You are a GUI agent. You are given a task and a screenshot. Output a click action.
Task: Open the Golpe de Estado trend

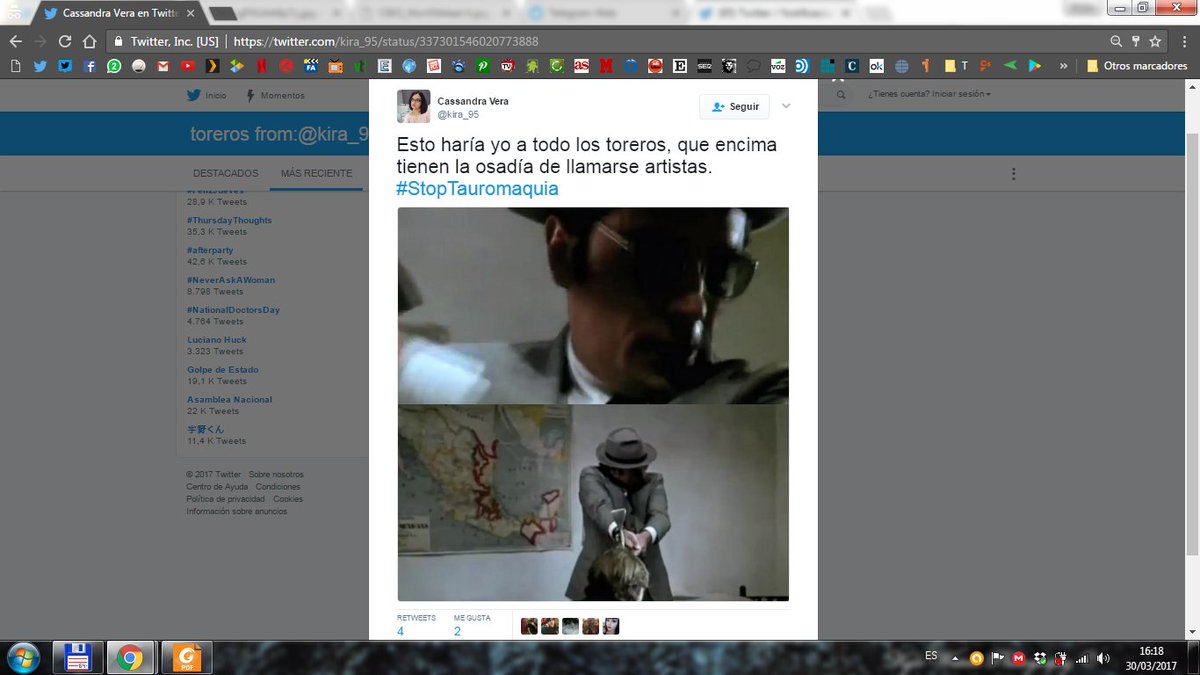click(x=222, y=369)
